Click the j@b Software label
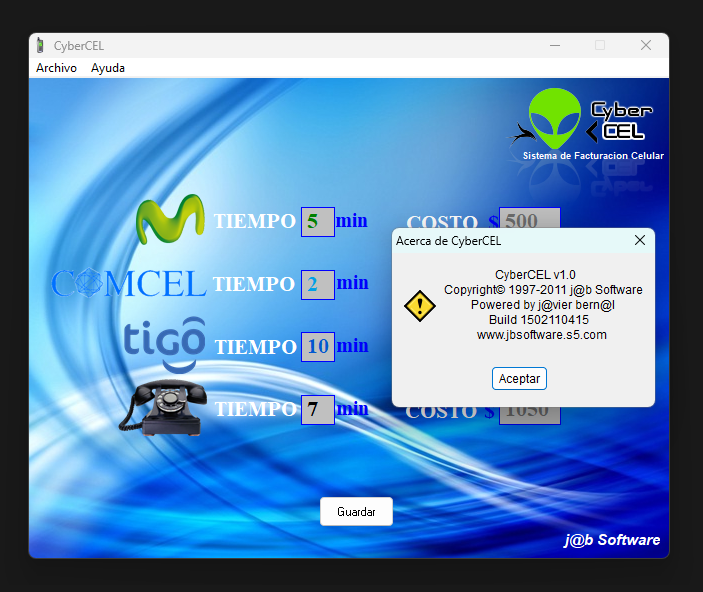The height and width of the screenshot is (592, 703). [611, 540]
